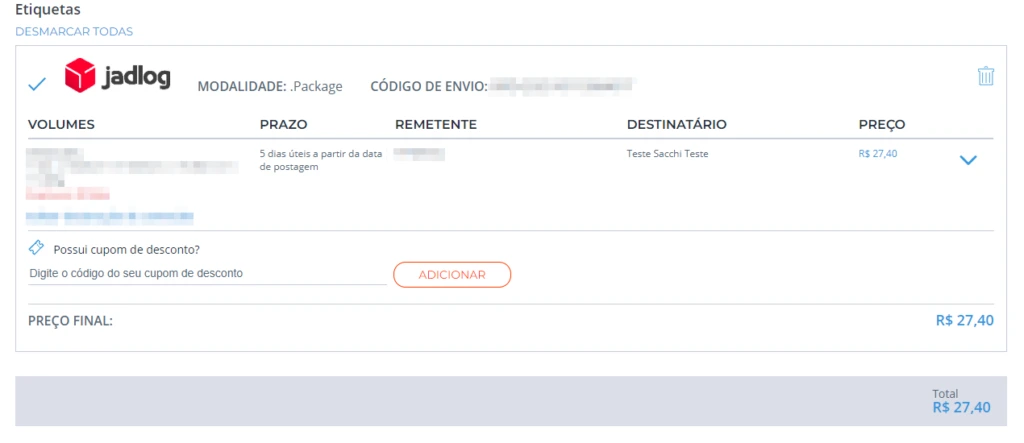Delete the Jadlog label with trash icon
This screenshot has width=1024, height=443.
click(x=986, y=76)
